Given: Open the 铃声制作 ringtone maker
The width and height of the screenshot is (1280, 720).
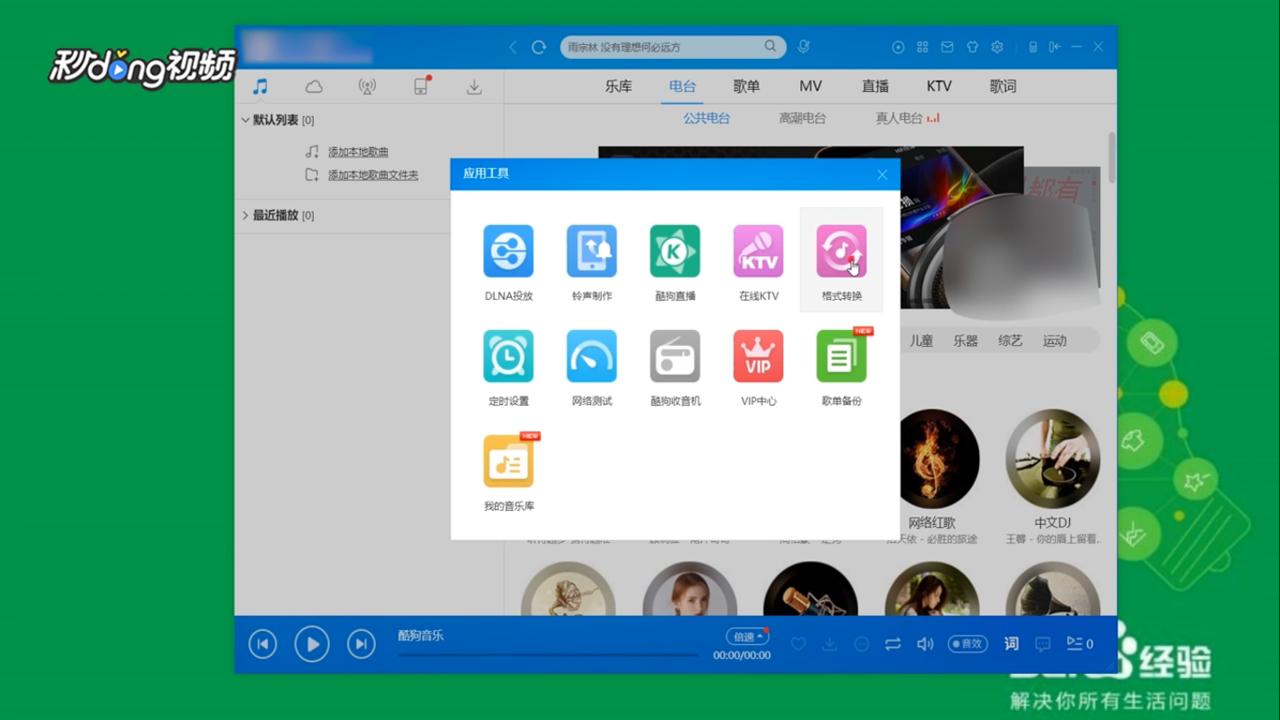Looking at the screenshot, I should pos(592,263).
